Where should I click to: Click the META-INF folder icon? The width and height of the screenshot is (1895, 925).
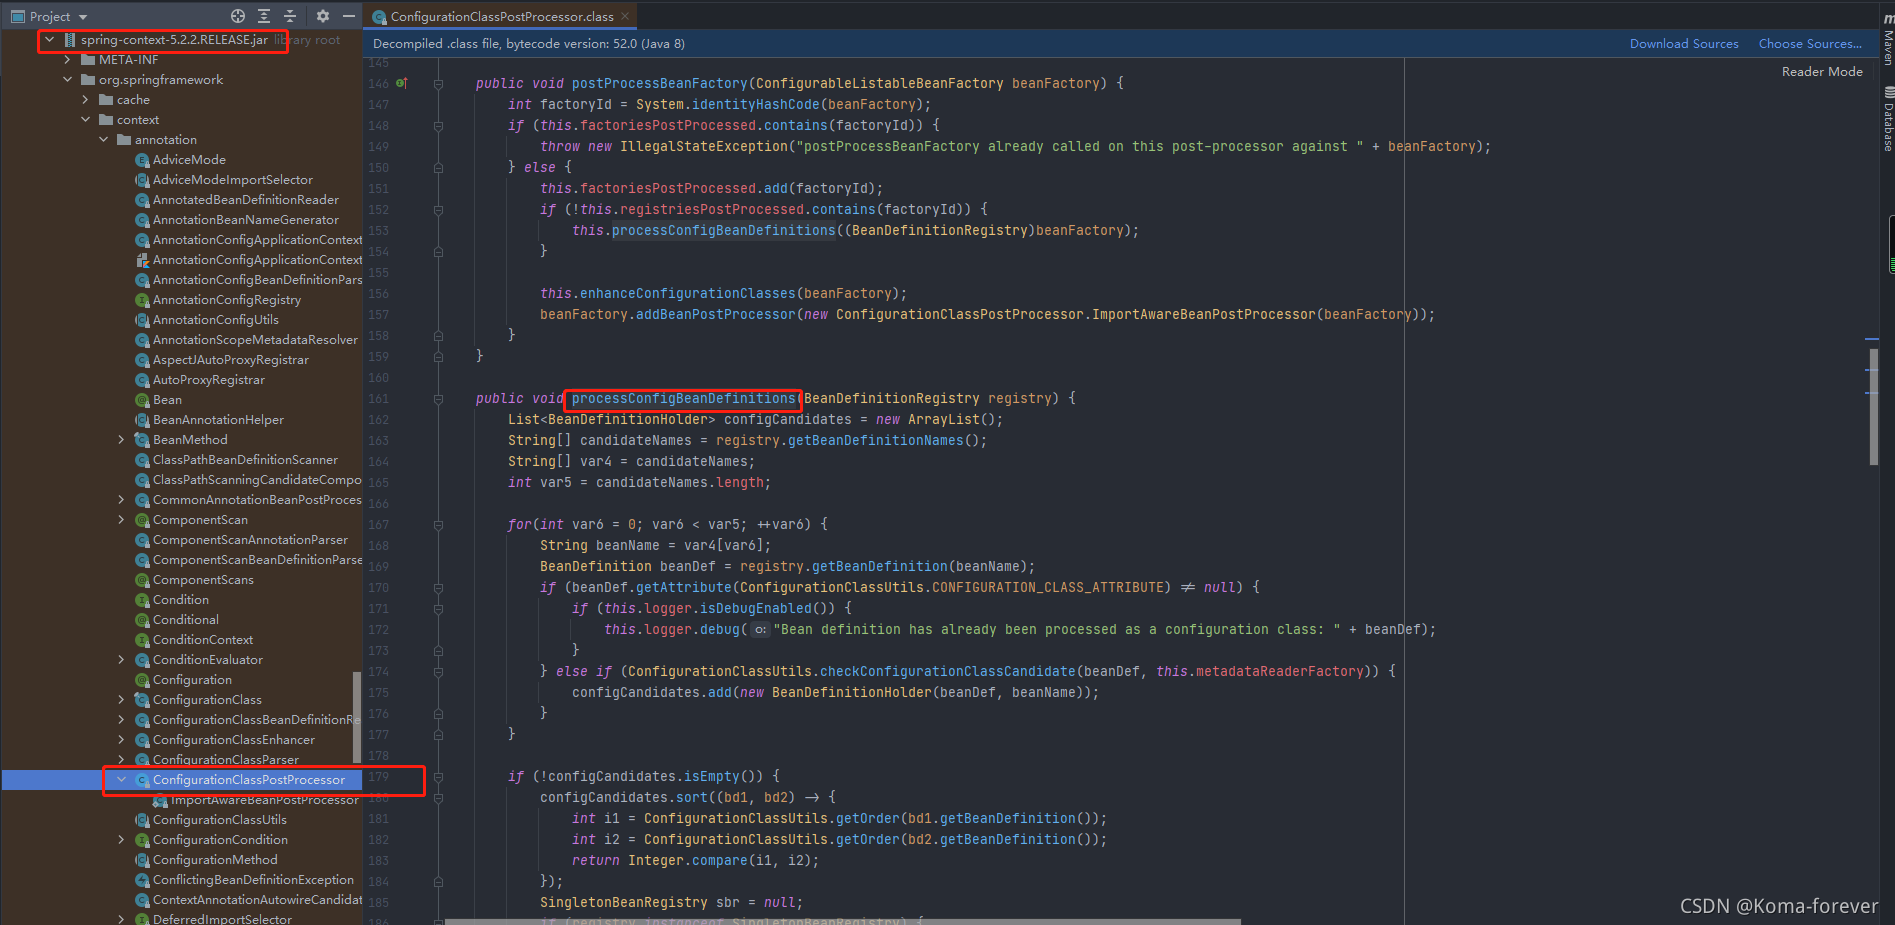pos(88,60)
